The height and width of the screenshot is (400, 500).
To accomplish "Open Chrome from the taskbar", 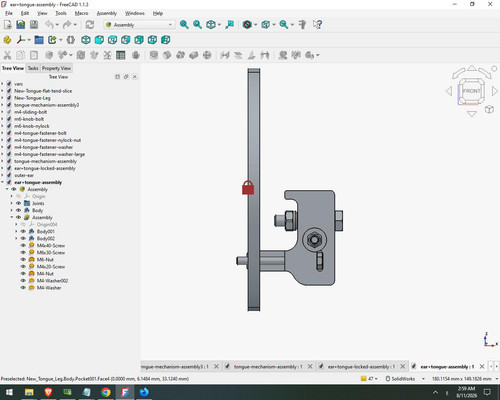I will tap(106, 392).
